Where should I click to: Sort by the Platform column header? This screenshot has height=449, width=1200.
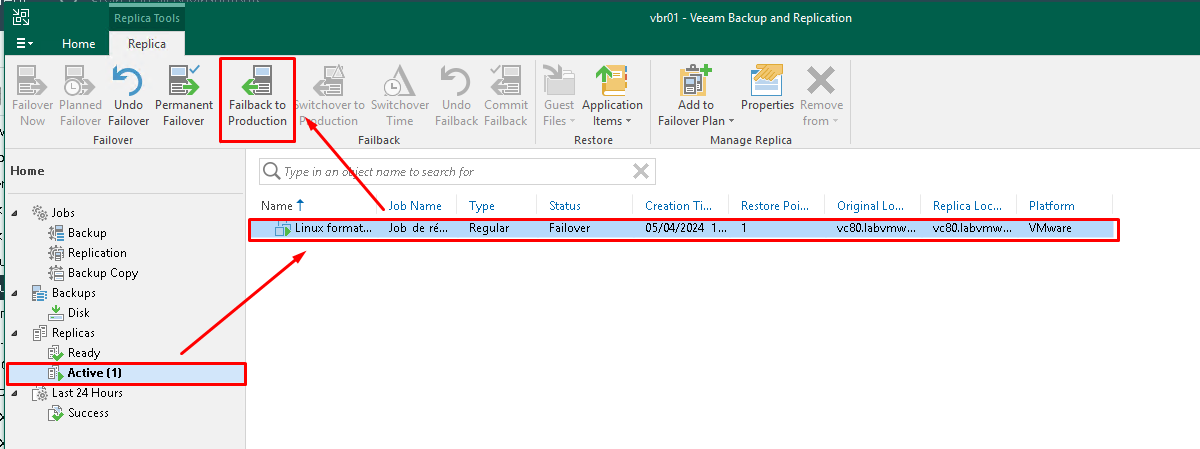point(1052,205)
